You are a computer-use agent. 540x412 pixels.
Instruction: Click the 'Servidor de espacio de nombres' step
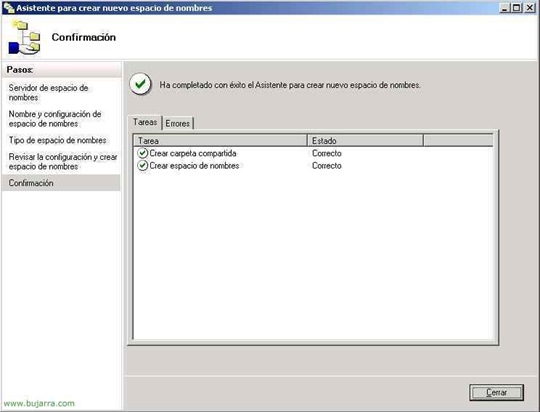[x=48, y=93]
